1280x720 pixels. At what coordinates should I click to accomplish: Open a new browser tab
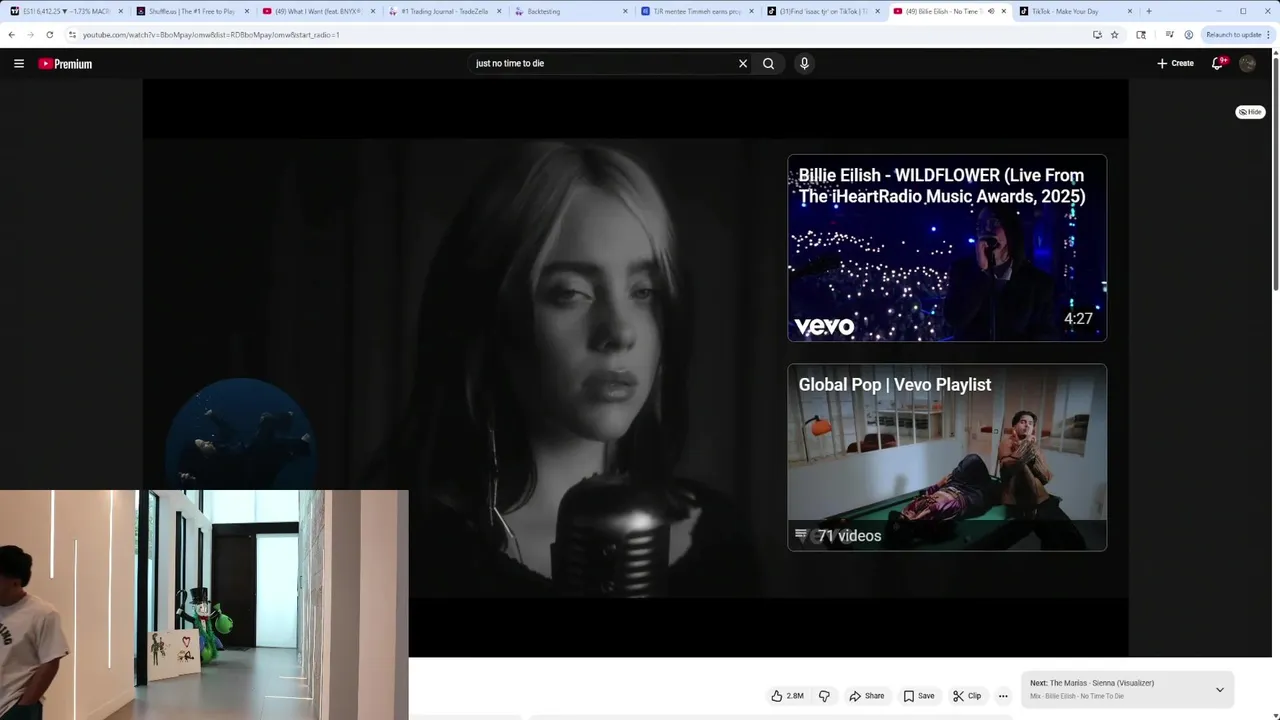(1149, 11)
